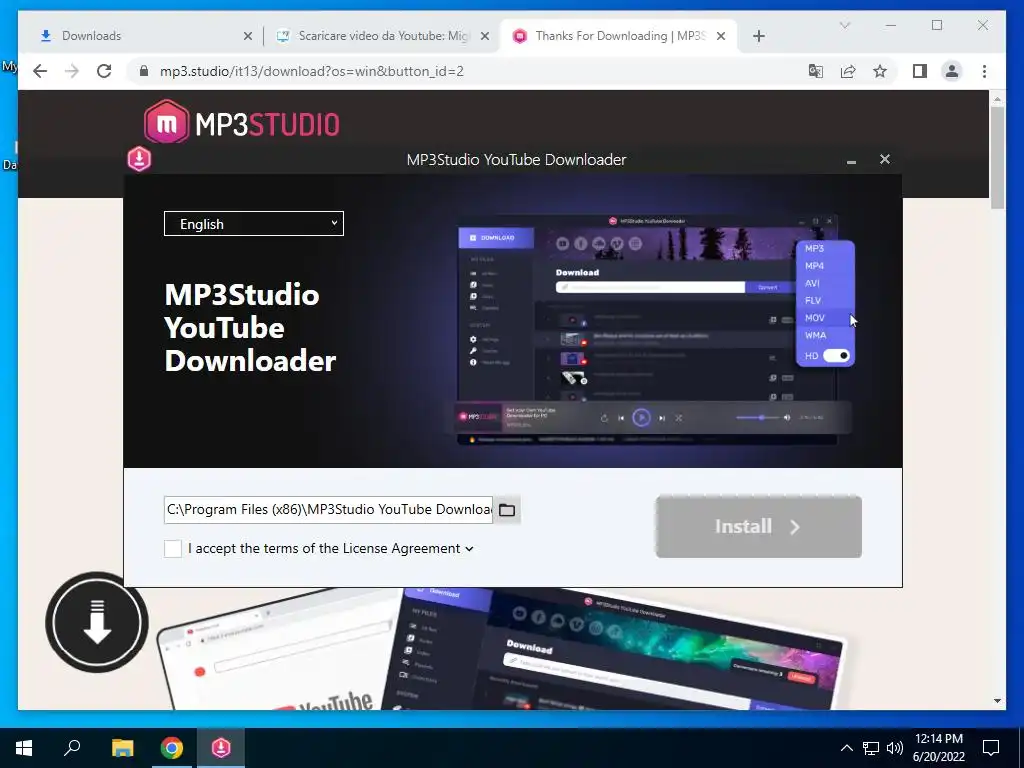The width and height of the screenshot is (1024, 768).
Task: Open the Chrome profile menu
Action: click(952, 71)
